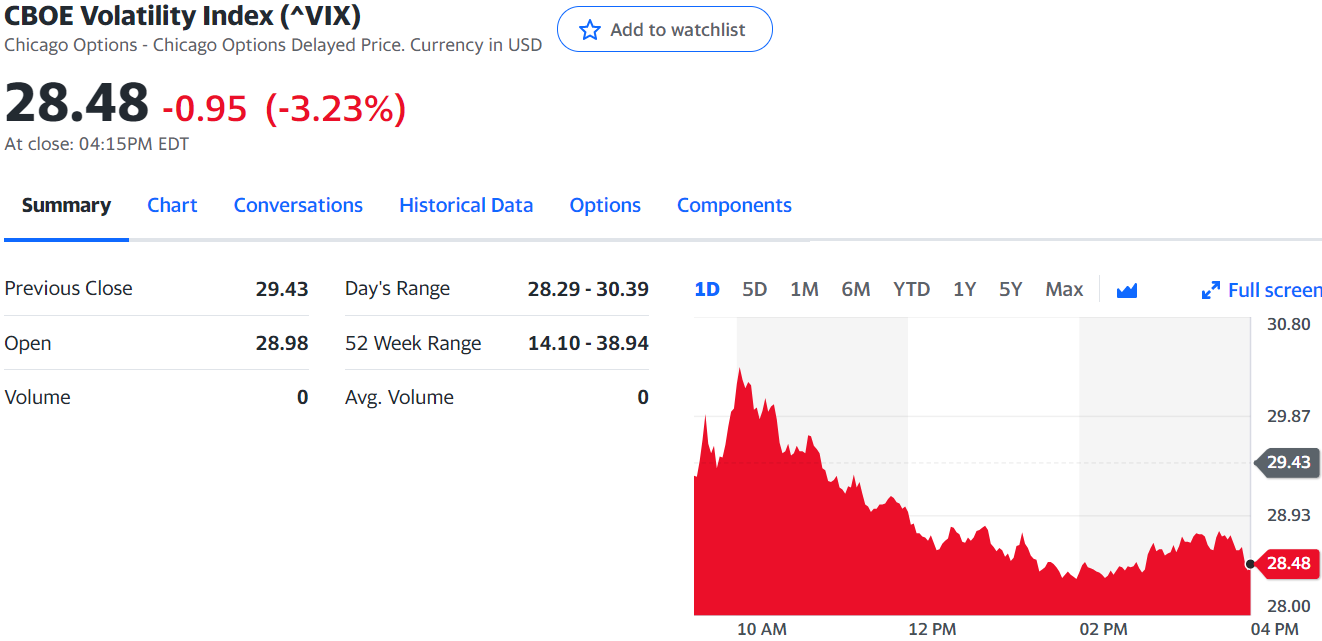Click the Volume label
Viewport: 1322px width, 641px height.
[x=37, y=397]
